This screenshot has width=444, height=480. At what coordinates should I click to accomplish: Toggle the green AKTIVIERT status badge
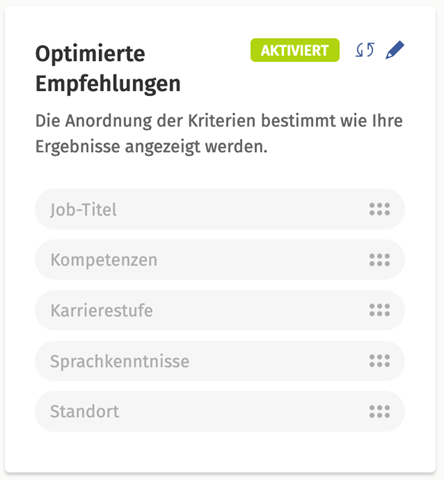click(295, 50)
